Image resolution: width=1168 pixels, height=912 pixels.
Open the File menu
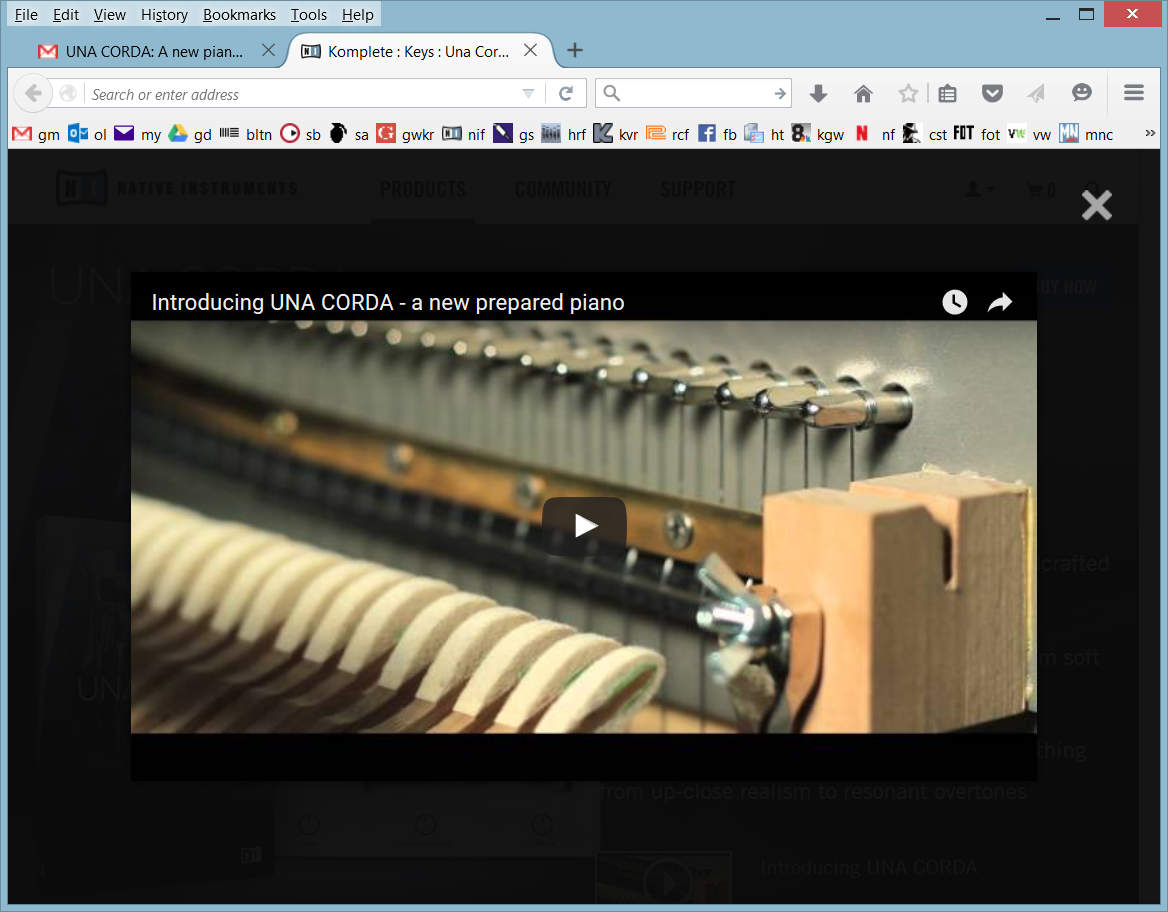(26, 15)
